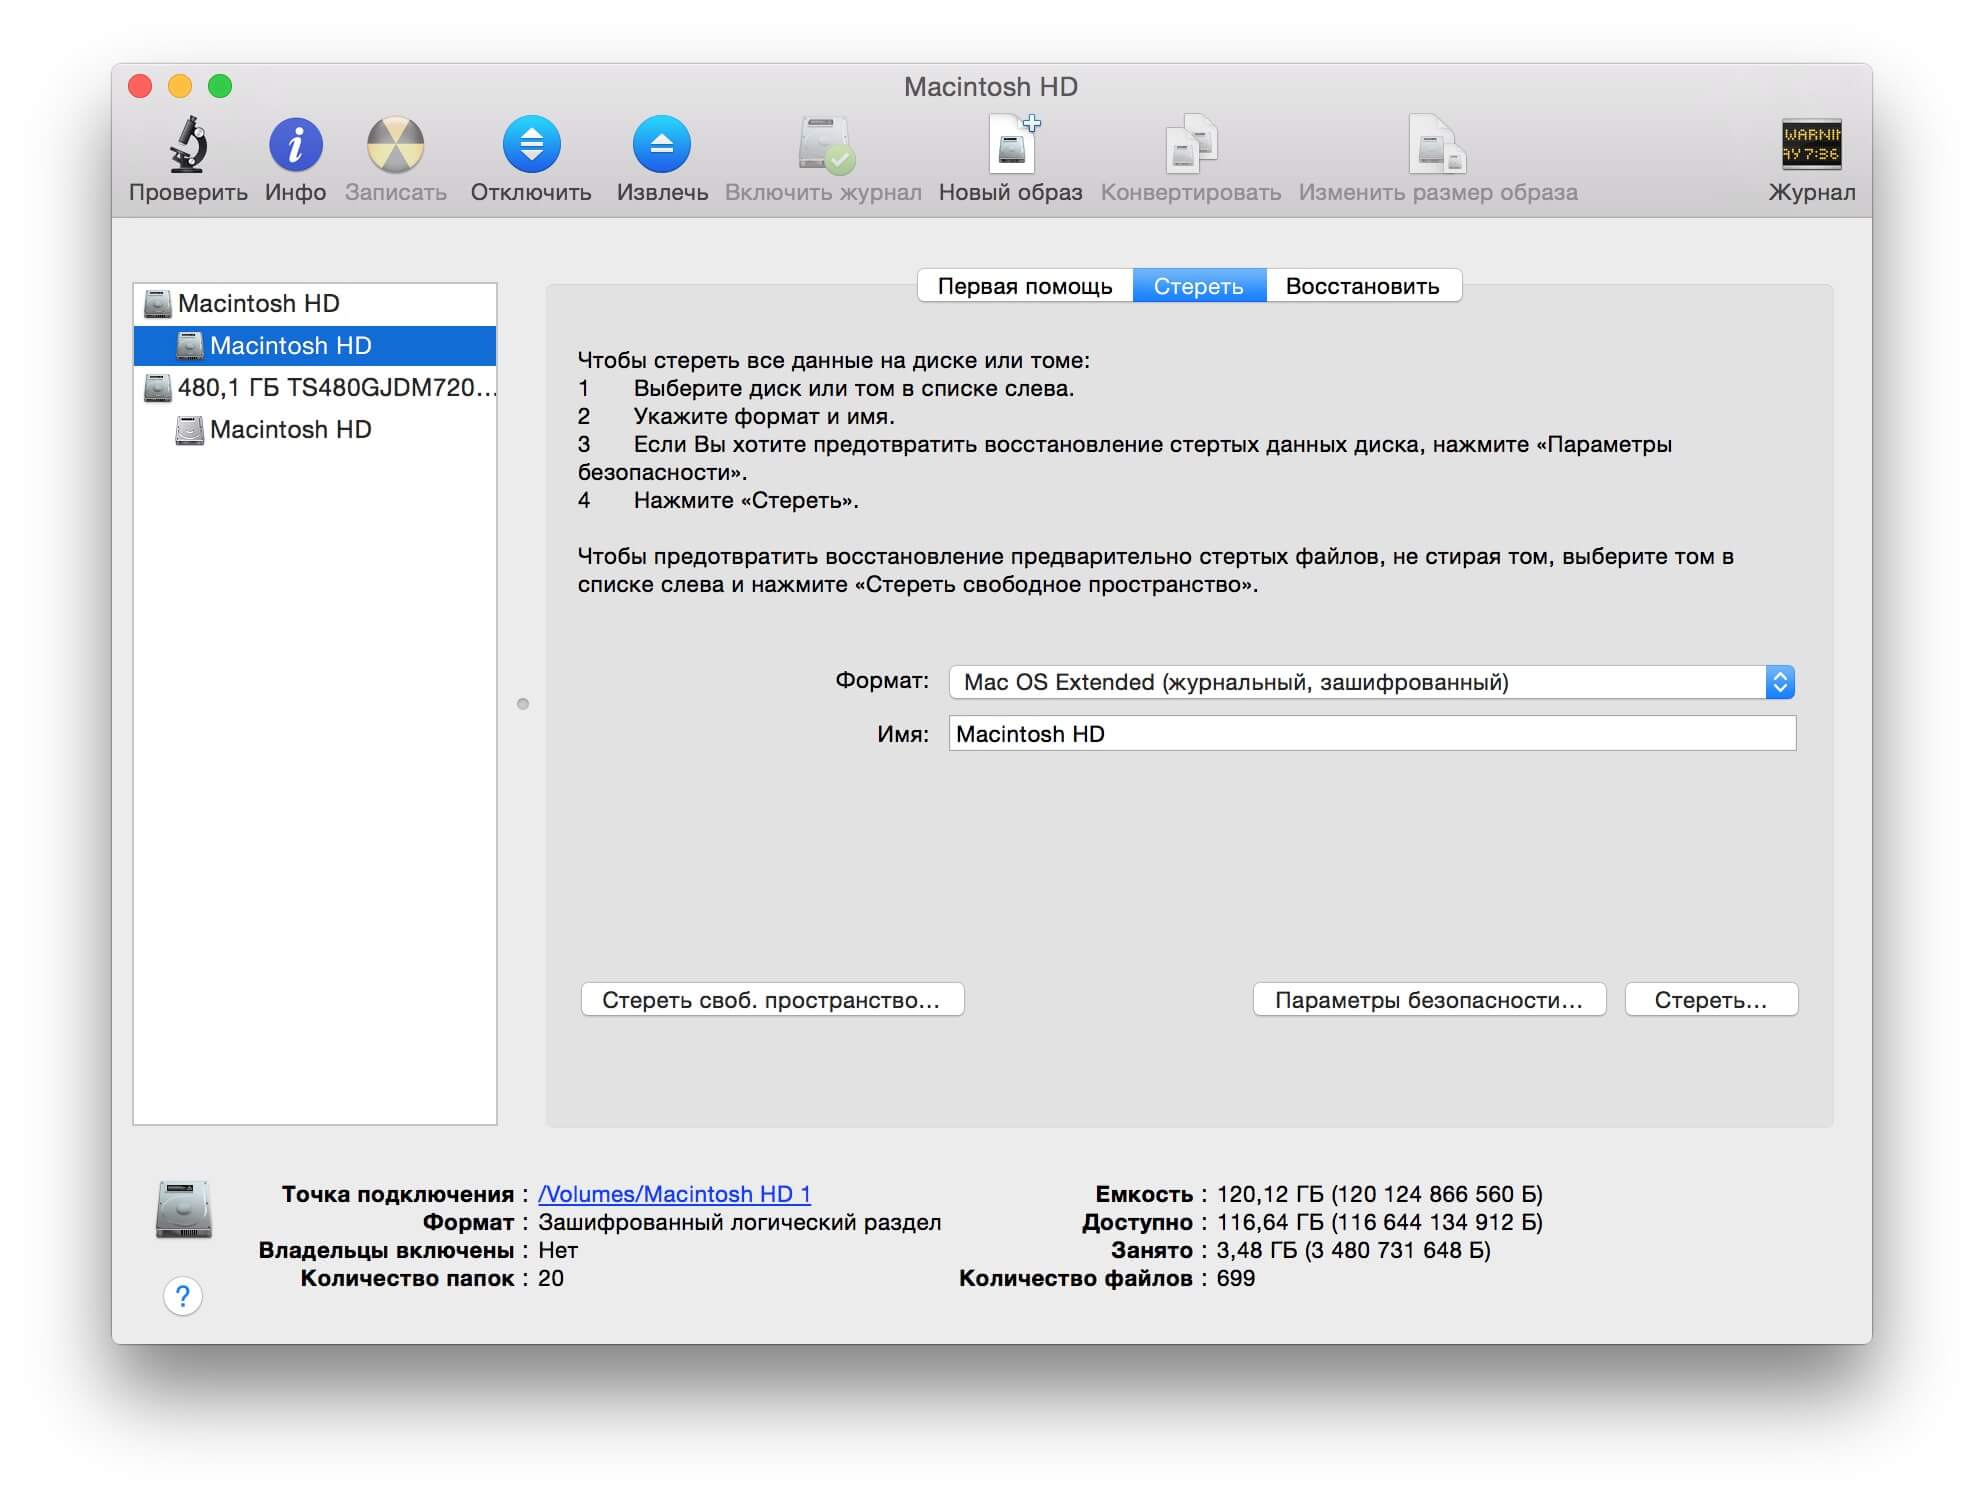
Task: Click the Имя text field
Action: tap(1372, 734)
